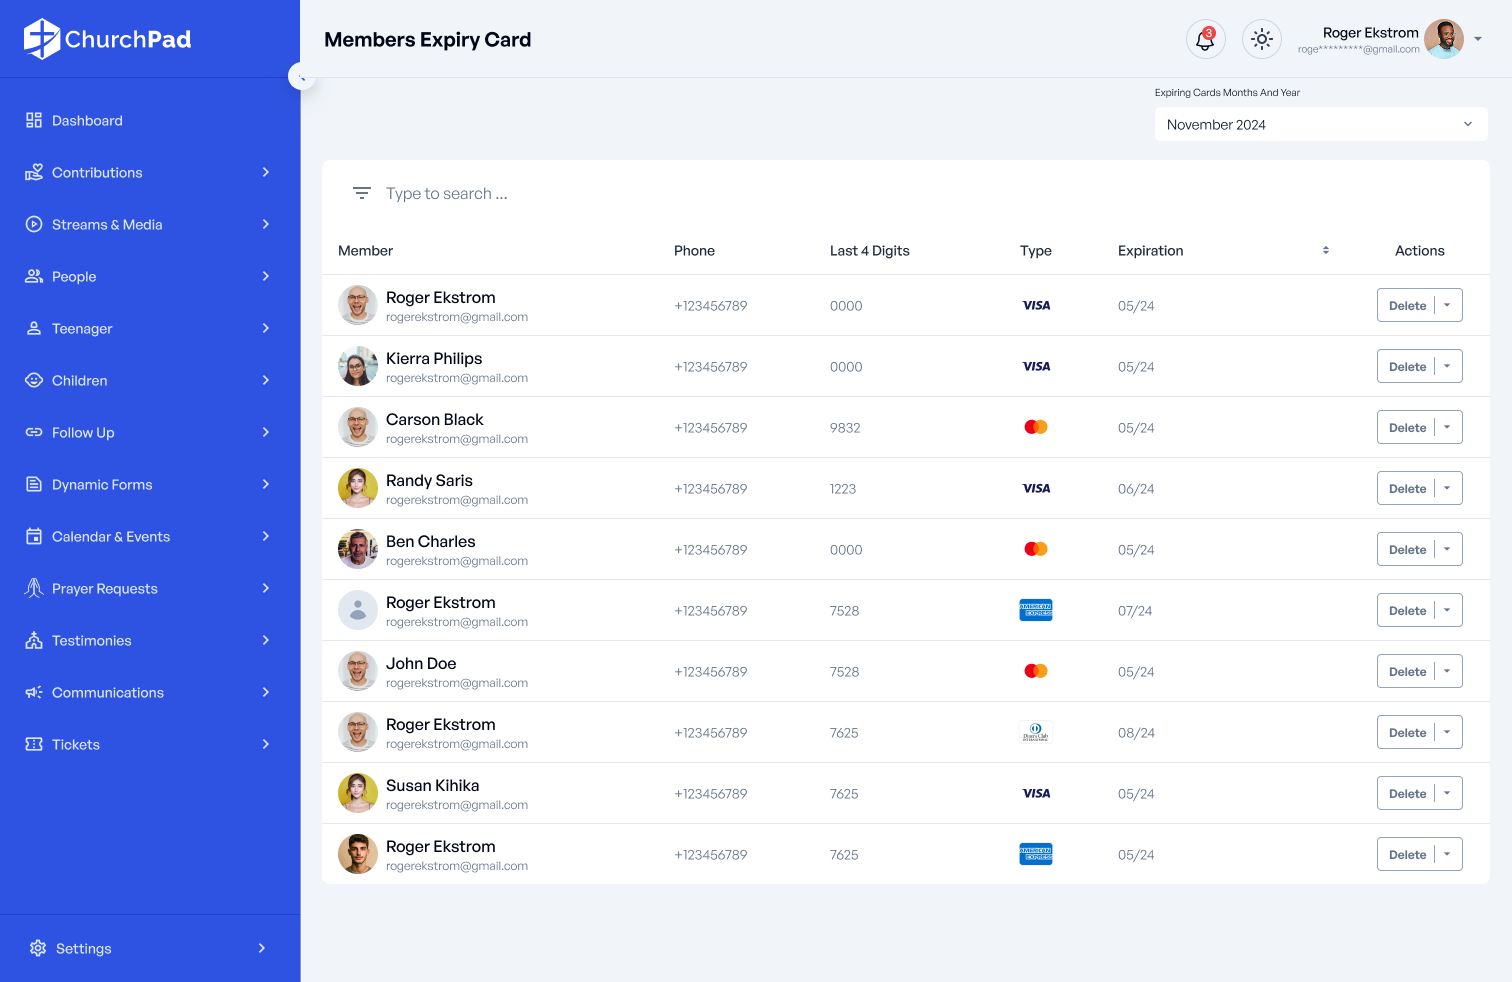Click the Calendar & Events icon
This screenshot has width=1512, height=982.
point(34,536)
